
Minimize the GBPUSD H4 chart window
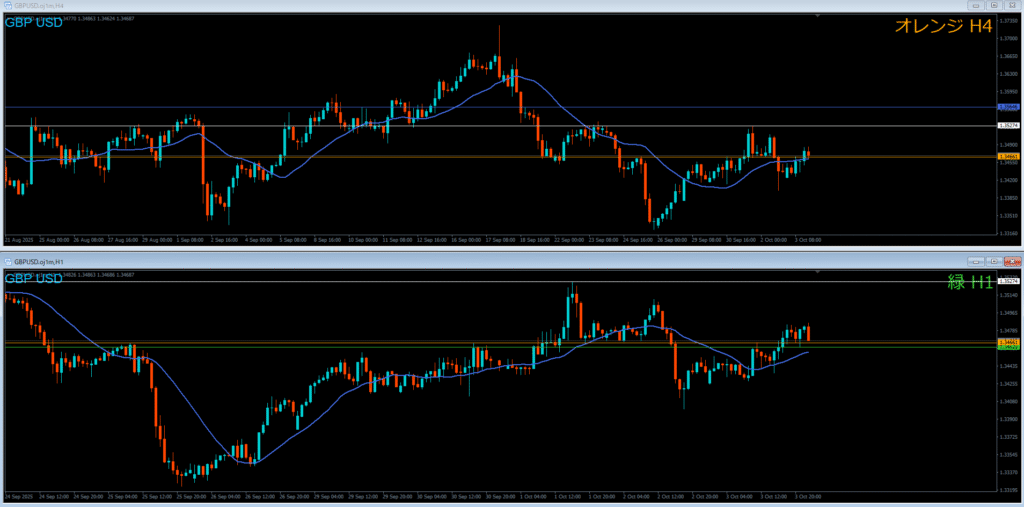977,5
